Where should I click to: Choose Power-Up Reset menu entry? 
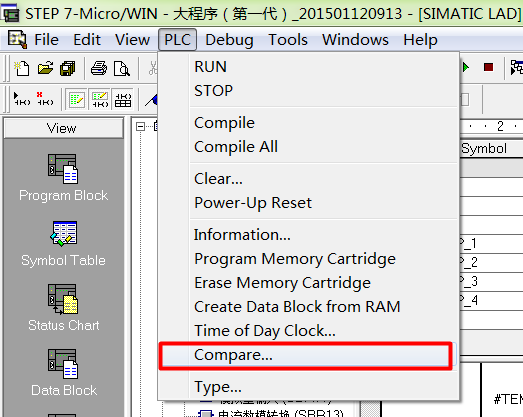pos(253,203)
